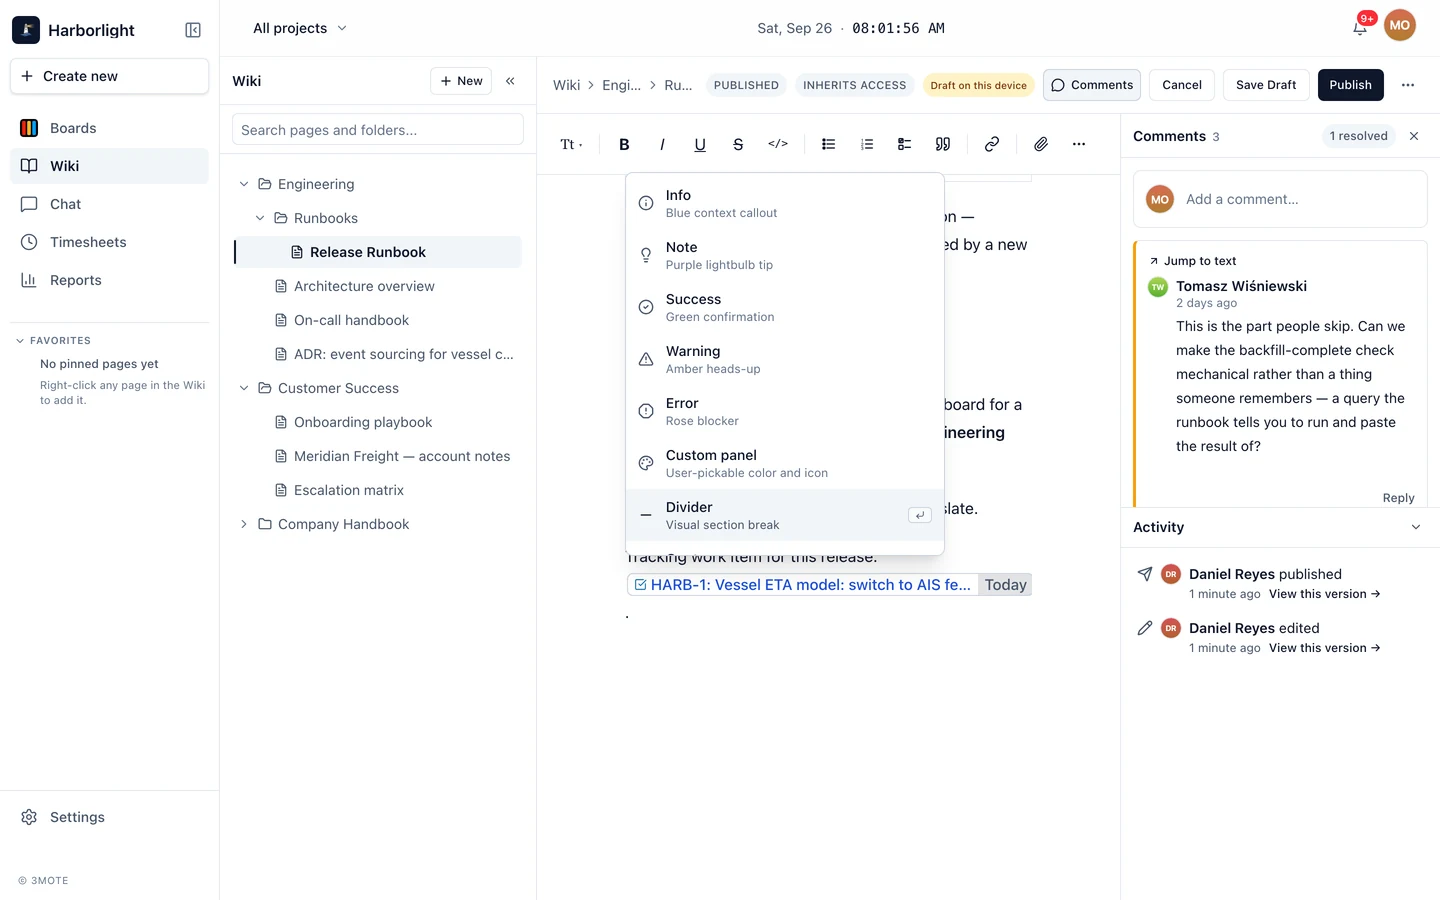This screenshot has width=1440, height=900.
Task: Open the On-call handbook page
Action: [x=377, y=320]
